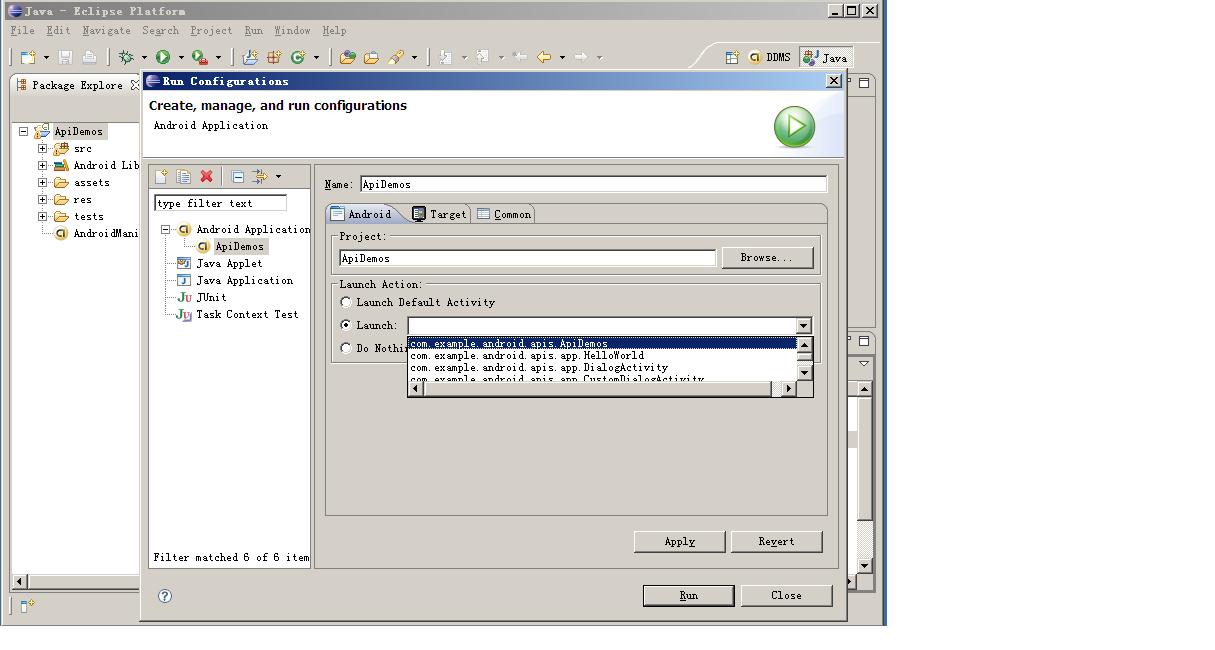Click the Save icon in Eclipse toolbar
This screenshot has width=1215, height=650.
[x=65, y=58]
